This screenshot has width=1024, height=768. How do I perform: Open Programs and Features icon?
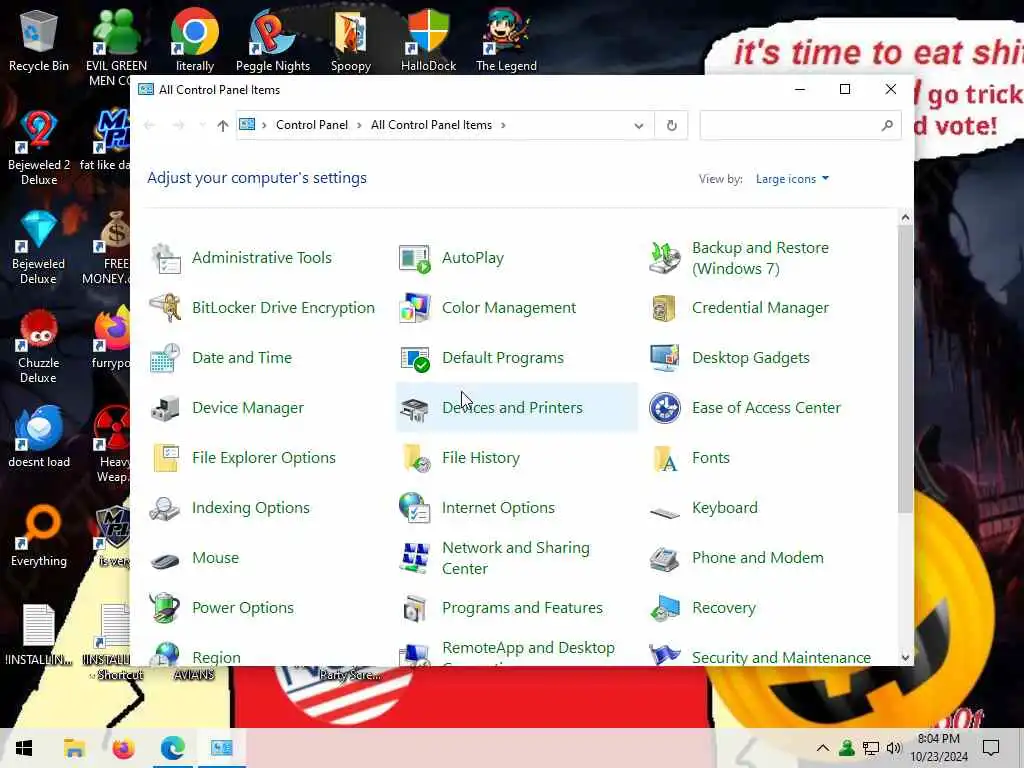(415, 608)
